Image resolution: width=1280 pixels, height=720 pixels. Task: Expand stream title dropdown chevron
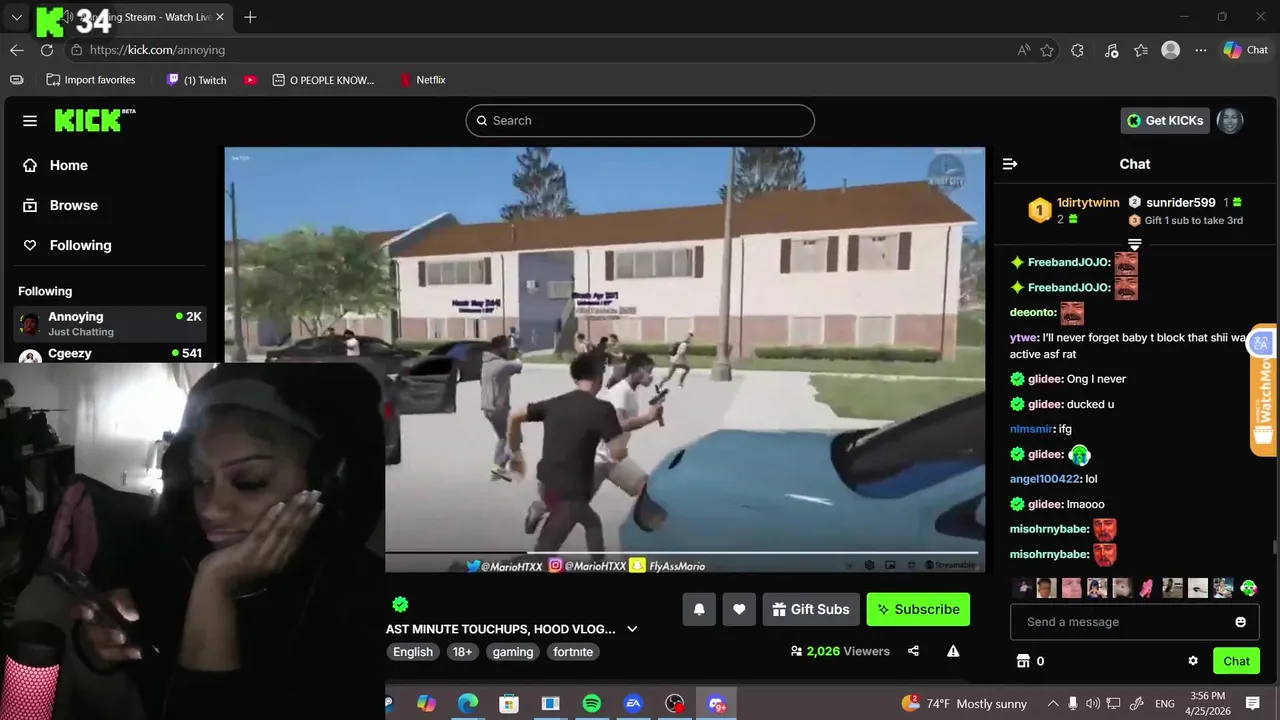[x=632, y=629]
